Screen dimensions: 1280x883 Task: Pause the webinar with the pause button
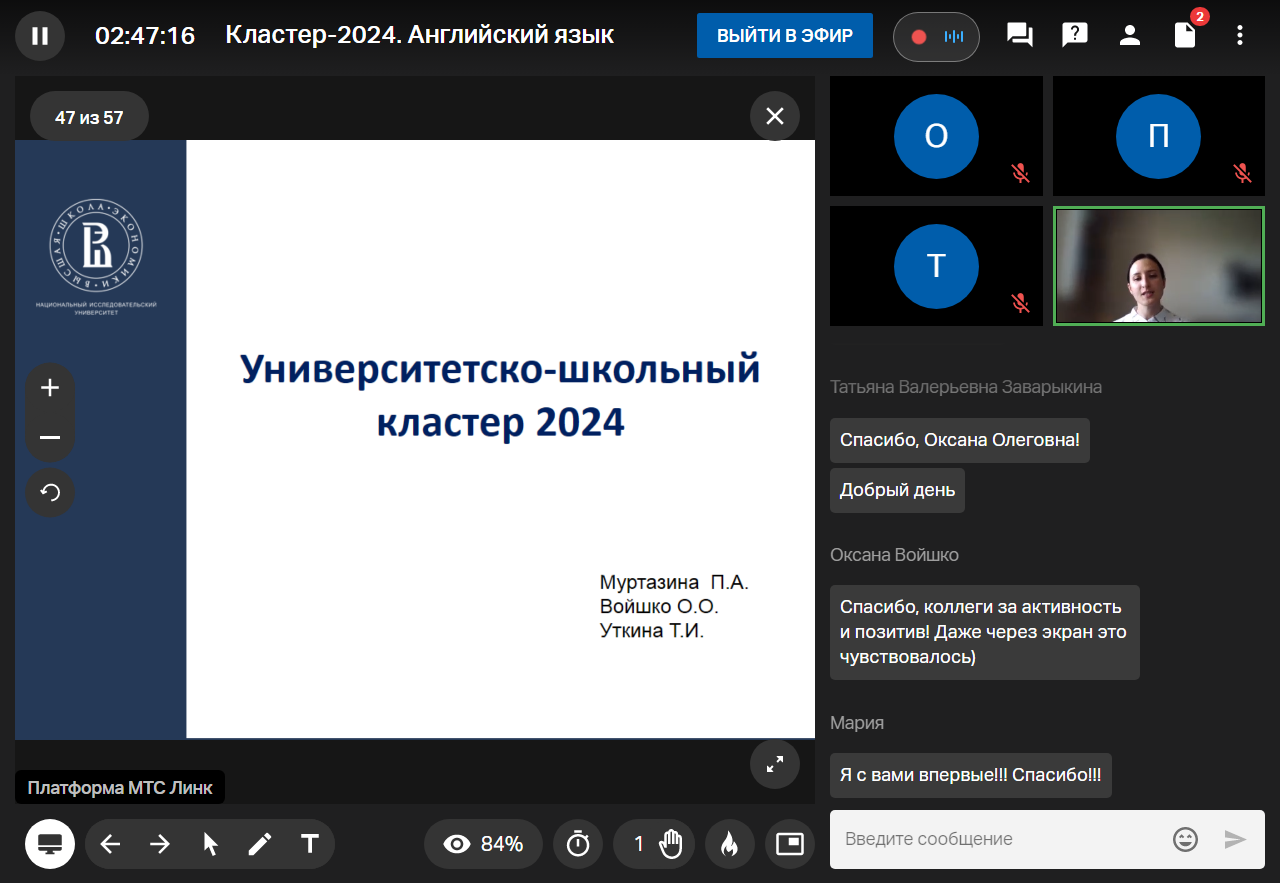pyautogui.click(x=40, y=36)
